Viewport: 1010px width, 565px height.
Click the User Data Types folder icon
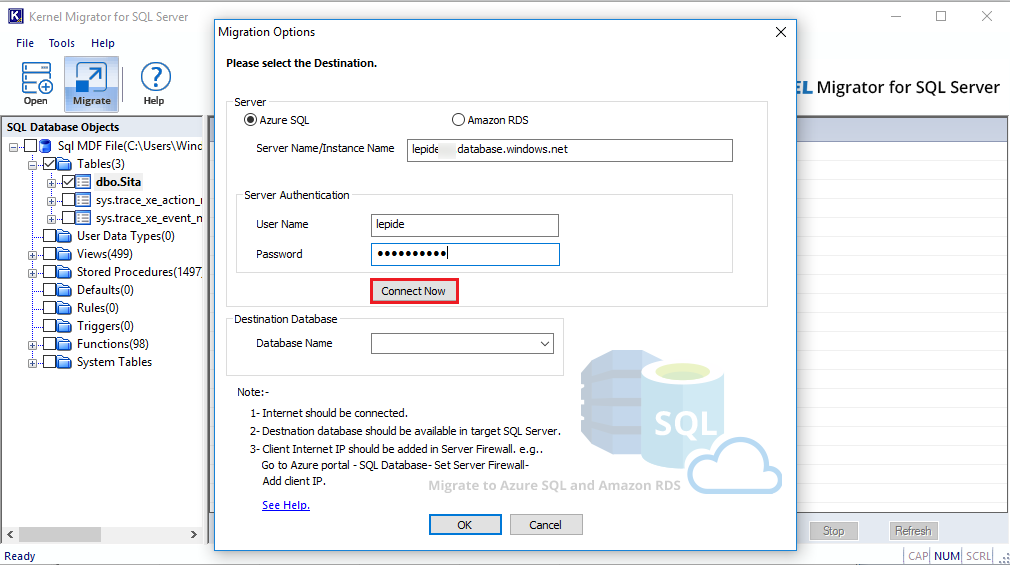point(64,236)
